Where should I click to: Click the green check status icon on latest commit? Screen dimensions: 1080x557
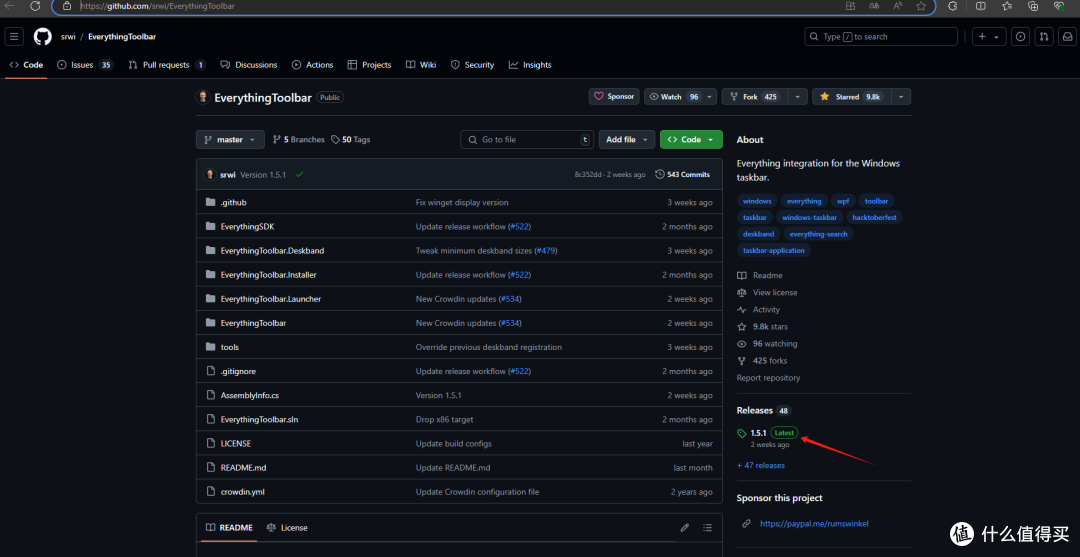tap(299, 175)
